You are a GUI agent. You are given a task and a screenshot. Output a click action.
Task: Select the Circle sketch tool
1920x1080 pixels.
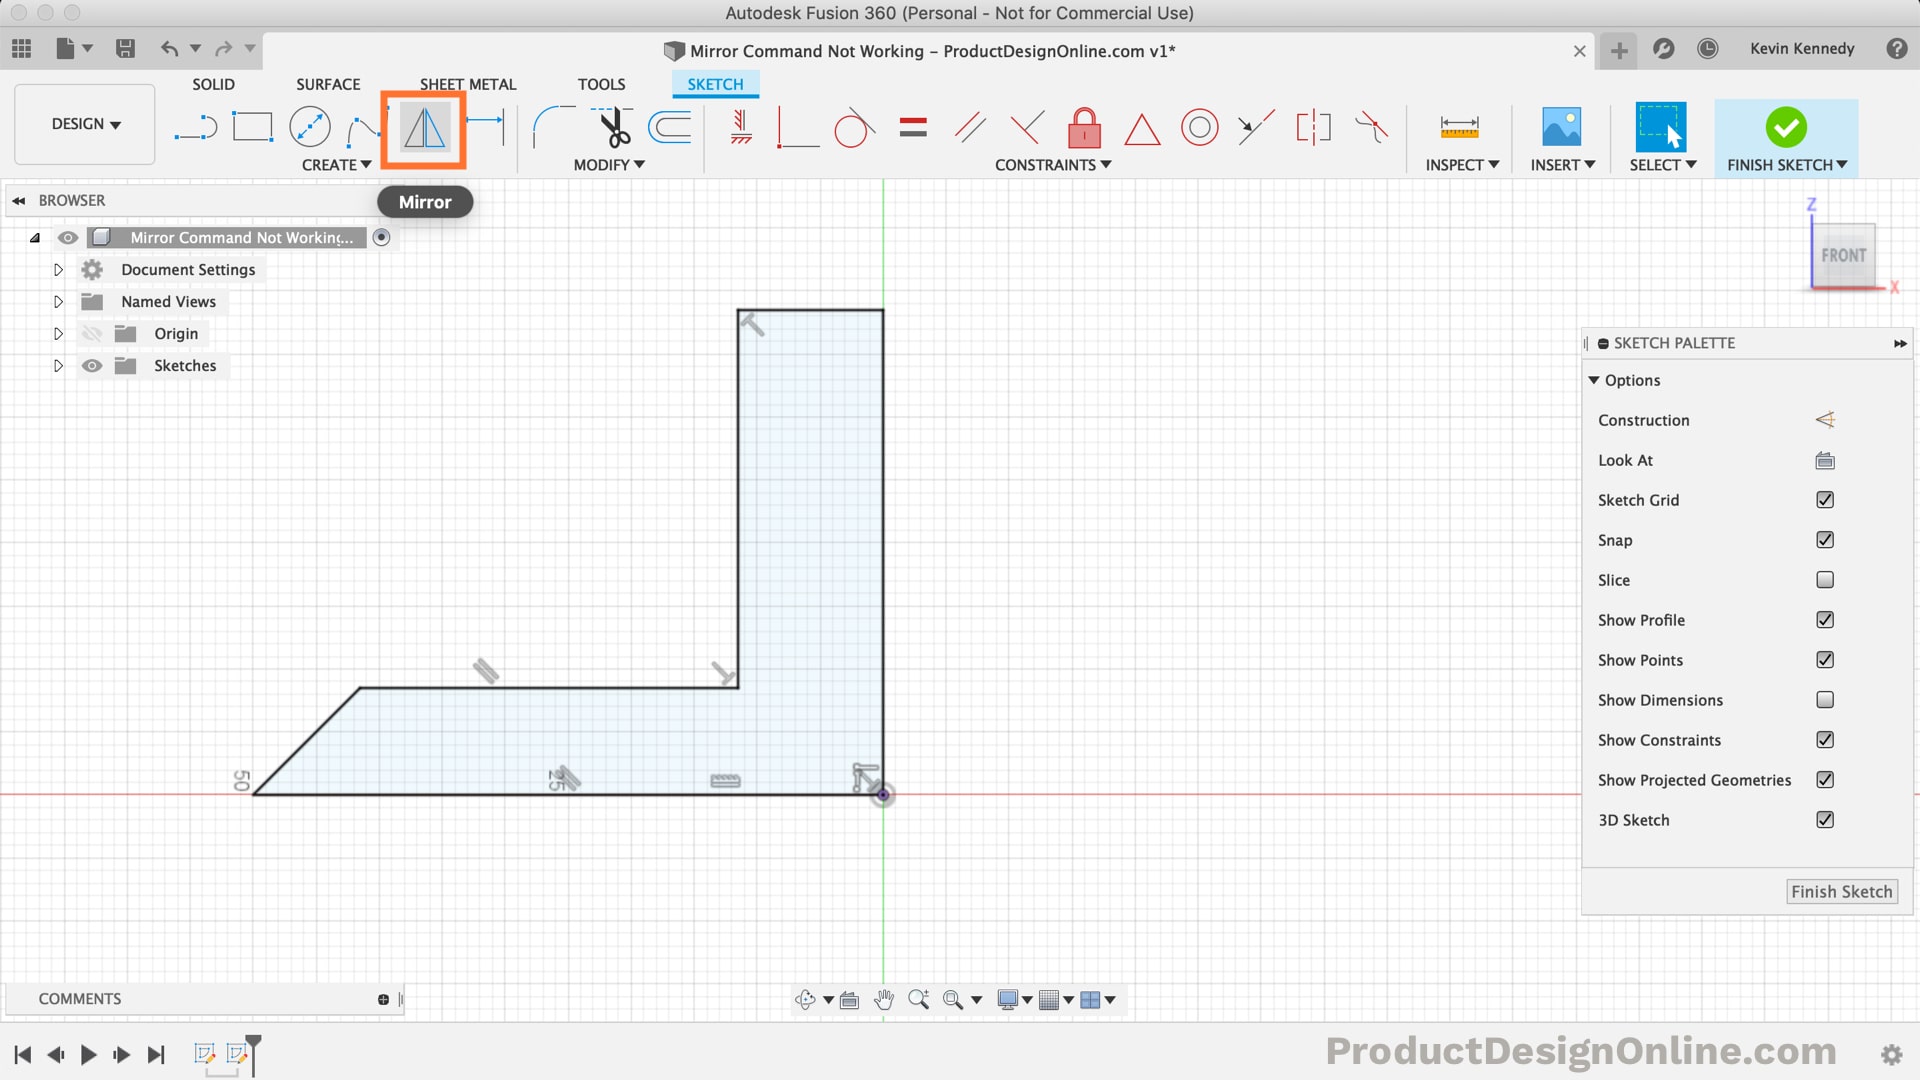[310, 127]
